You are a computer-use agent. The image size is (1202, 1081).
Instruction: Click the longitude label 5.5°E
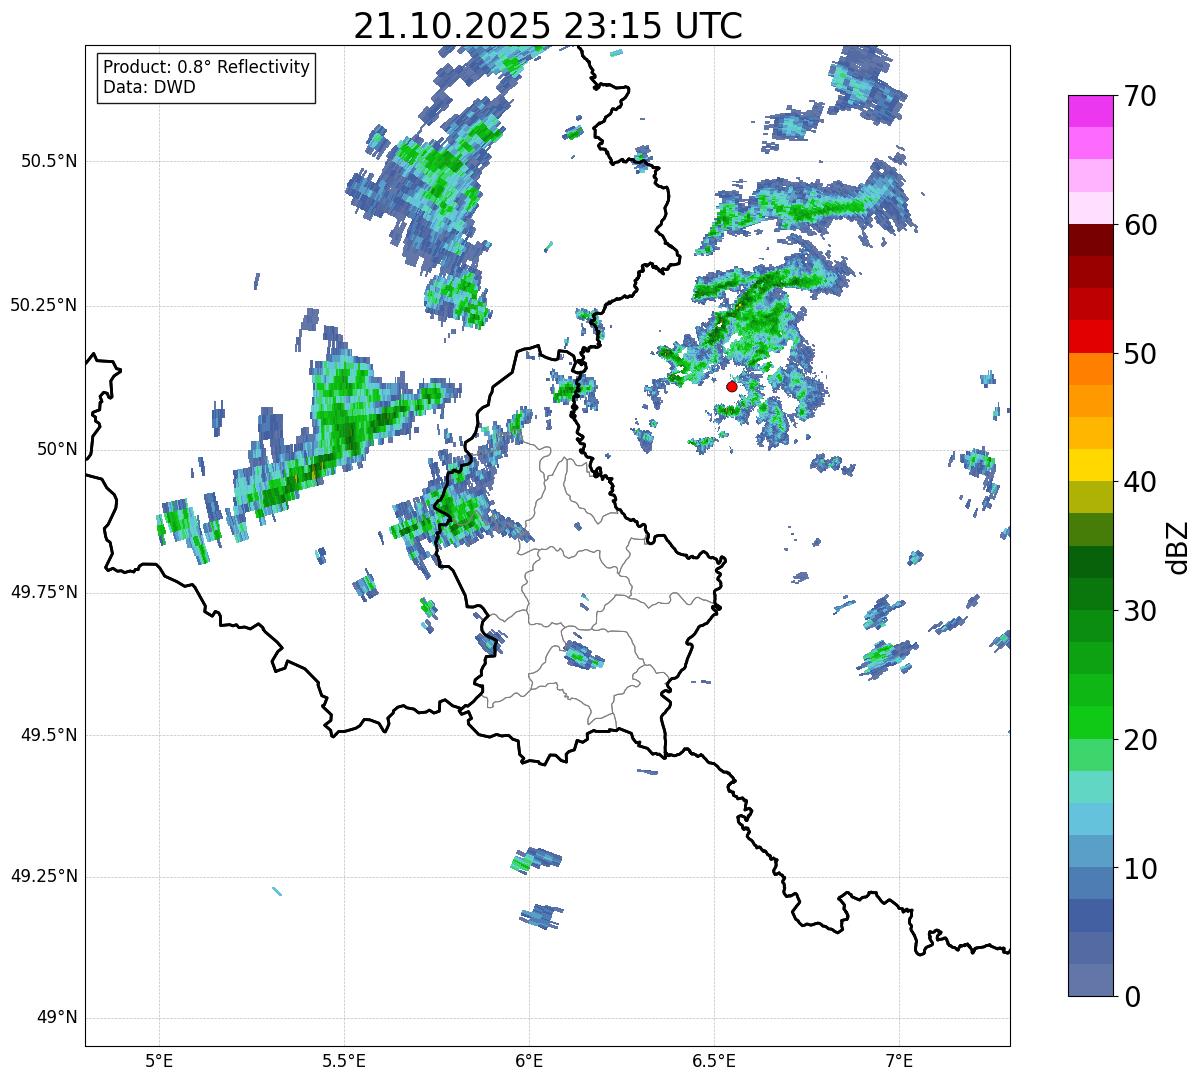pyautogui.click(x=344, y=1061)
